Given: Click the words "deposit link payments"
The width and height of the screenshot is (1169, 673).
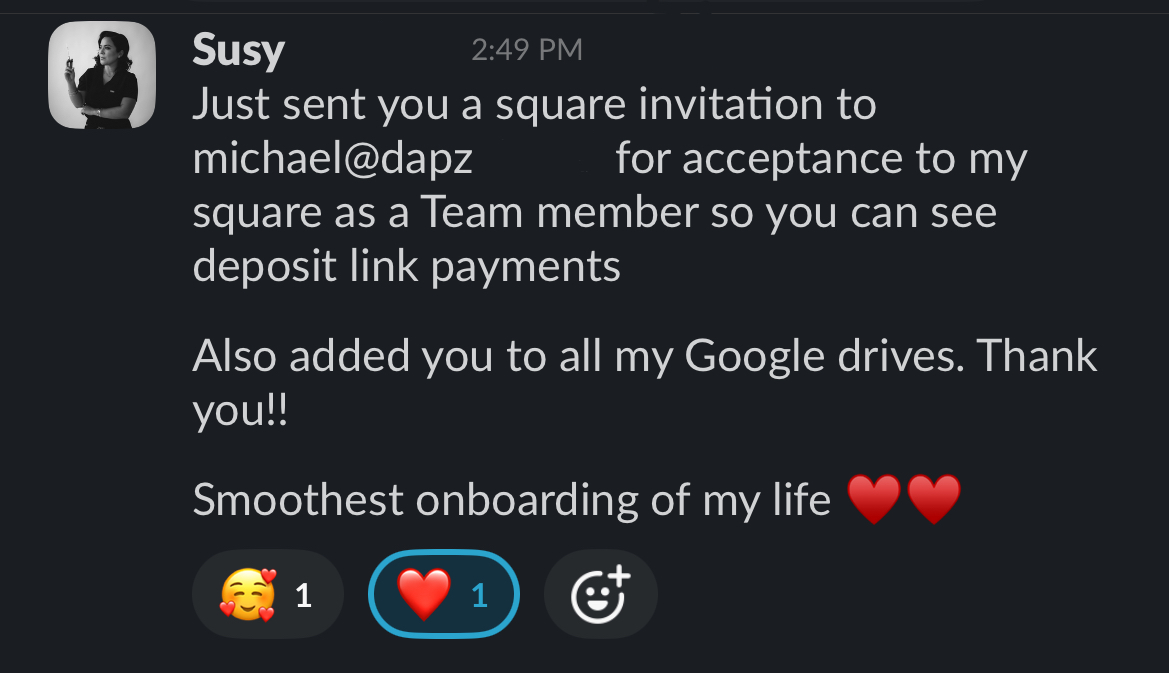Looking at the screenshot, I should [x=406, y=266].
